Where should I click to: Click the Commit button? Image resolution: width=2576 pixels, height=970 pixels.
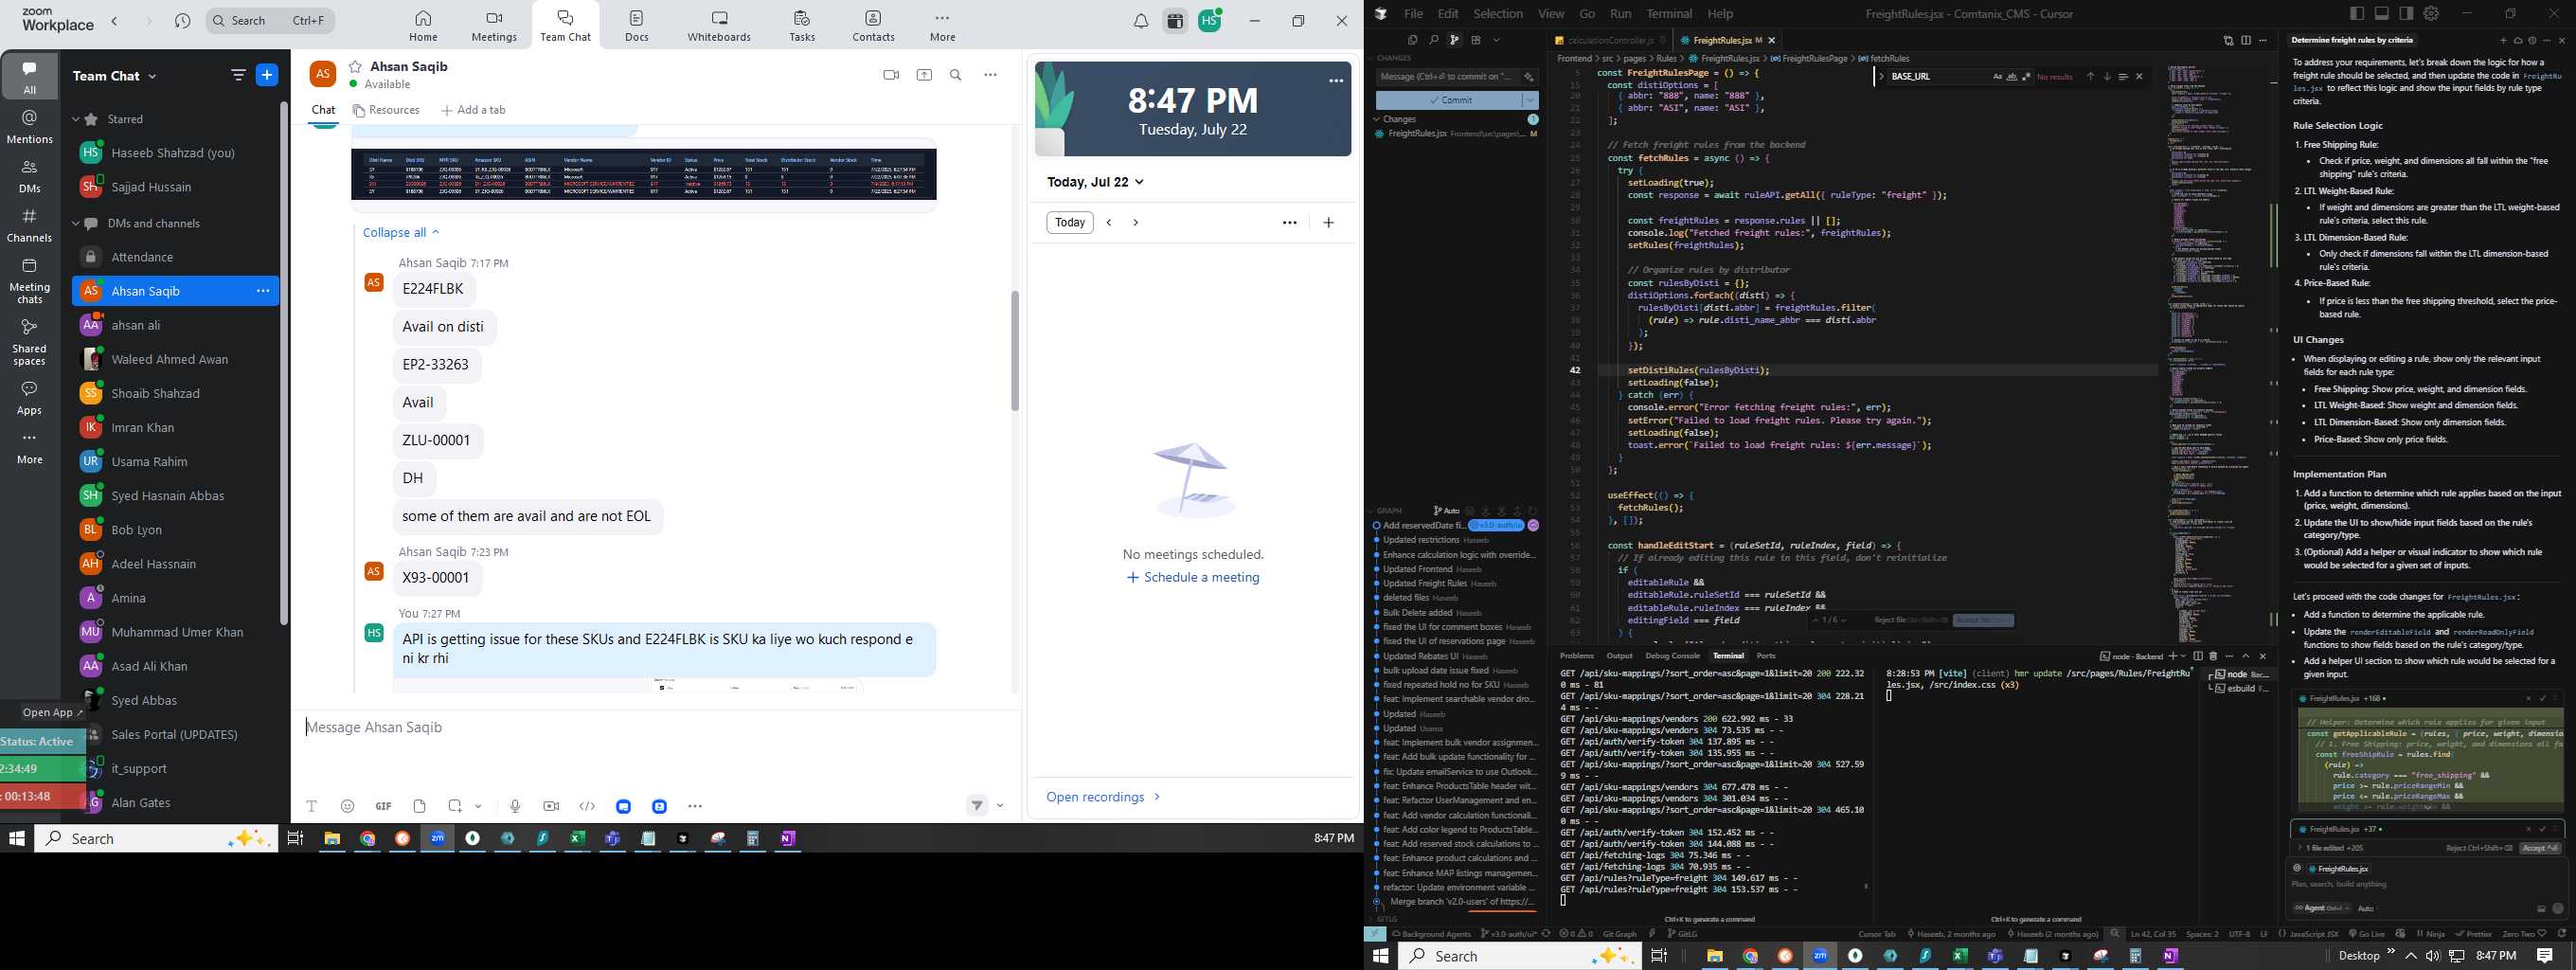[x=1449, y=100]
